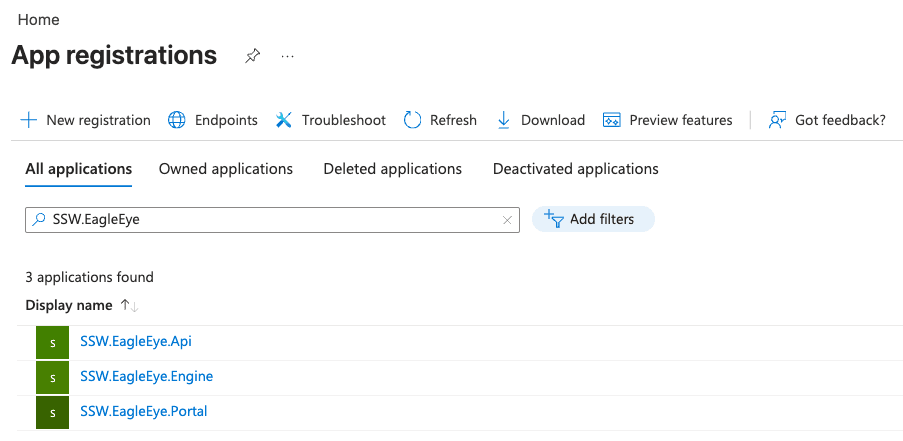The image size is (903, 441).
Task: Open Endpoints from the toolbar label
Action: [226, 120]
